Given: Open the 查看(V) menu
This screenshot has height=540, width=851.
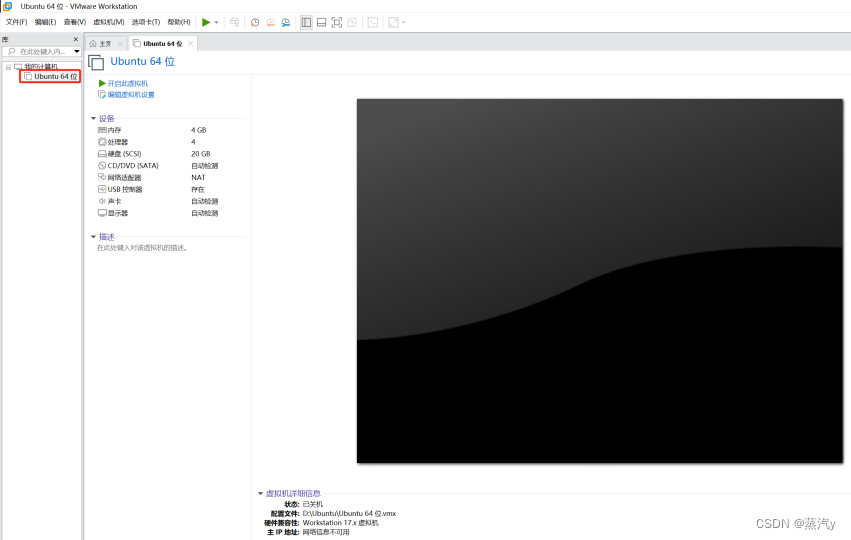Looking at the screenshot, I should [75, 22].
